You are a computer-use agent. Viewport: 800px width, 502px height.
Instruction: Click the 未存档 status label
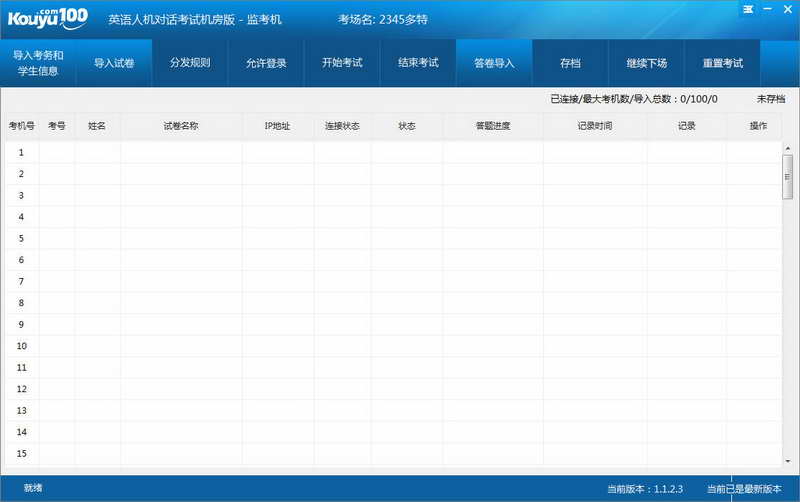tap(771, 99)
